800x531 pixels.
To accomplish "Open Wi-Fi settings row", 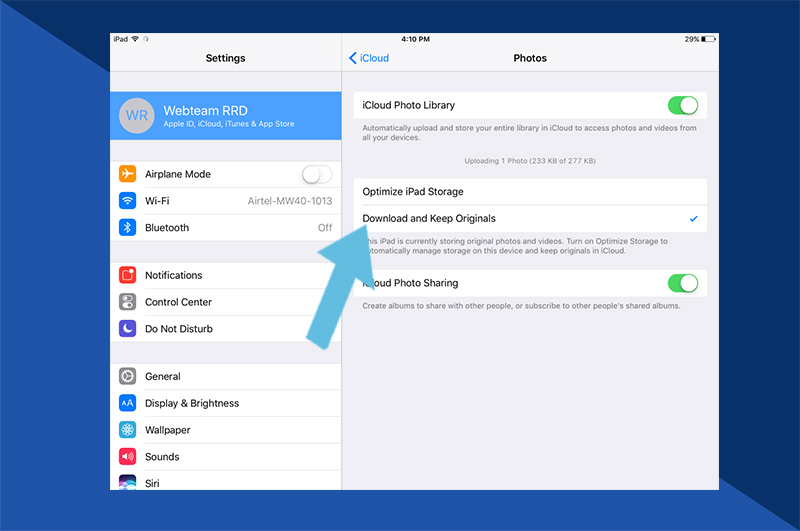I will point(226,200).
